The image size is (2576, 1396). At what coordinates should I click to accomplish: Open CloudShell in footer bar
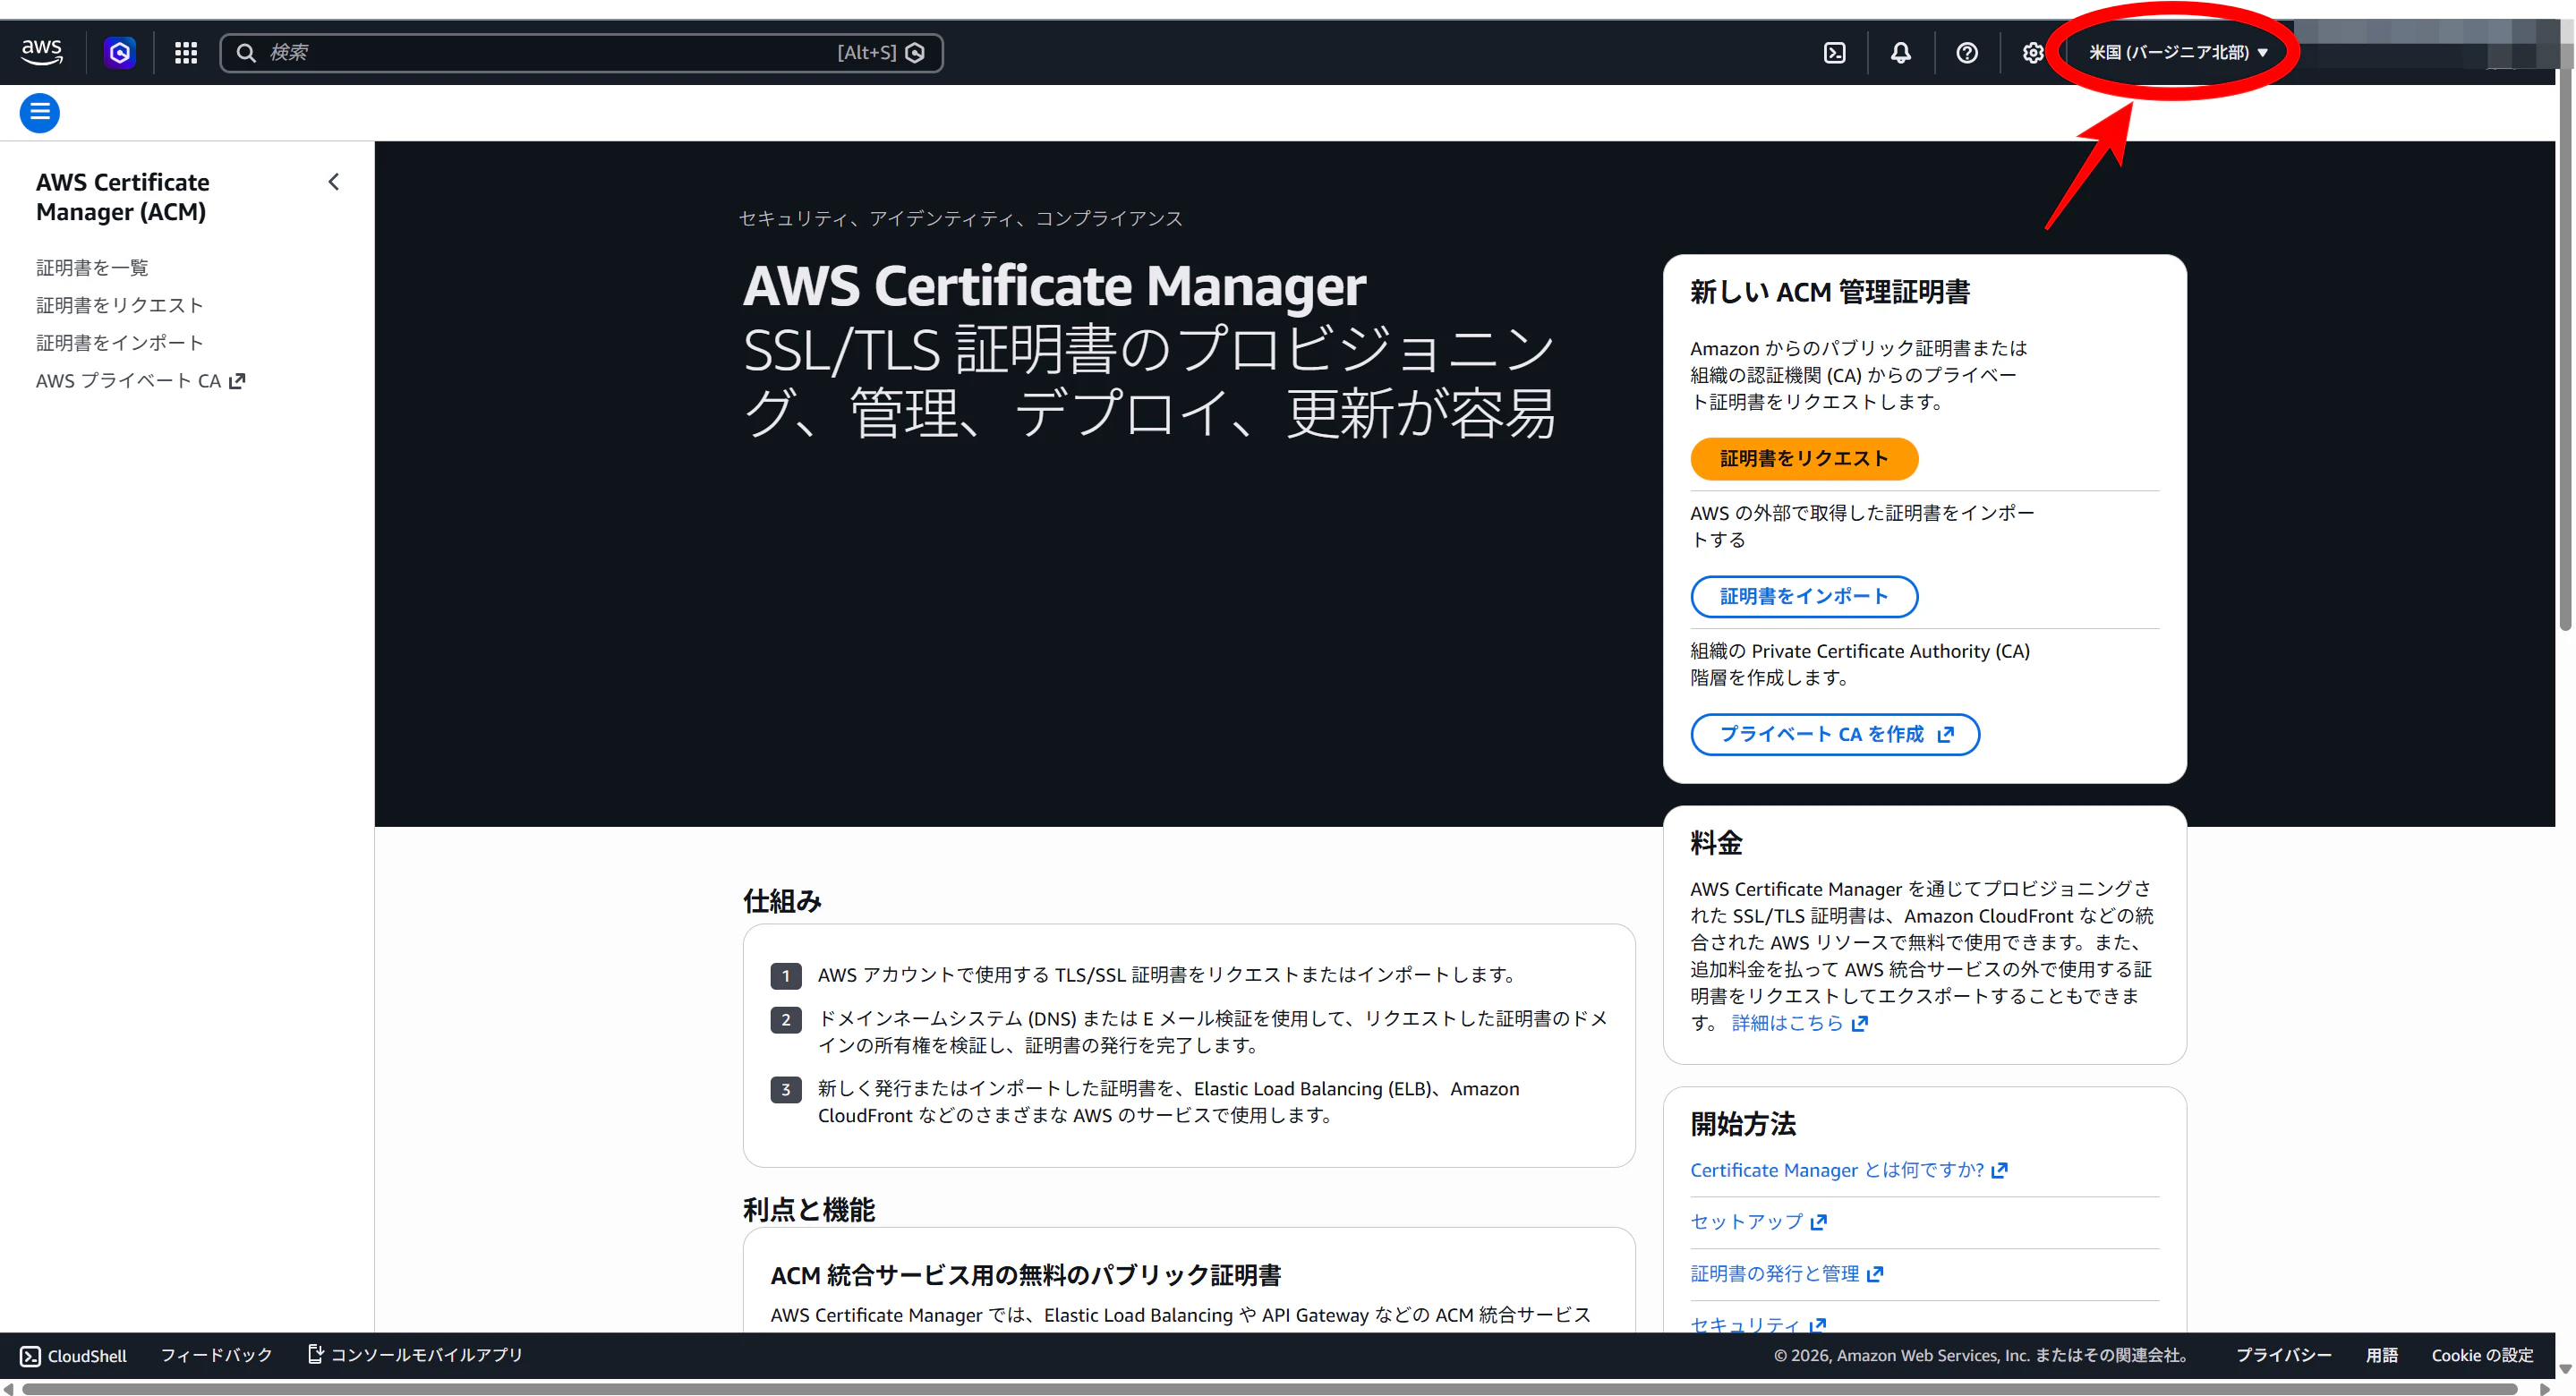click(74, 1355)
